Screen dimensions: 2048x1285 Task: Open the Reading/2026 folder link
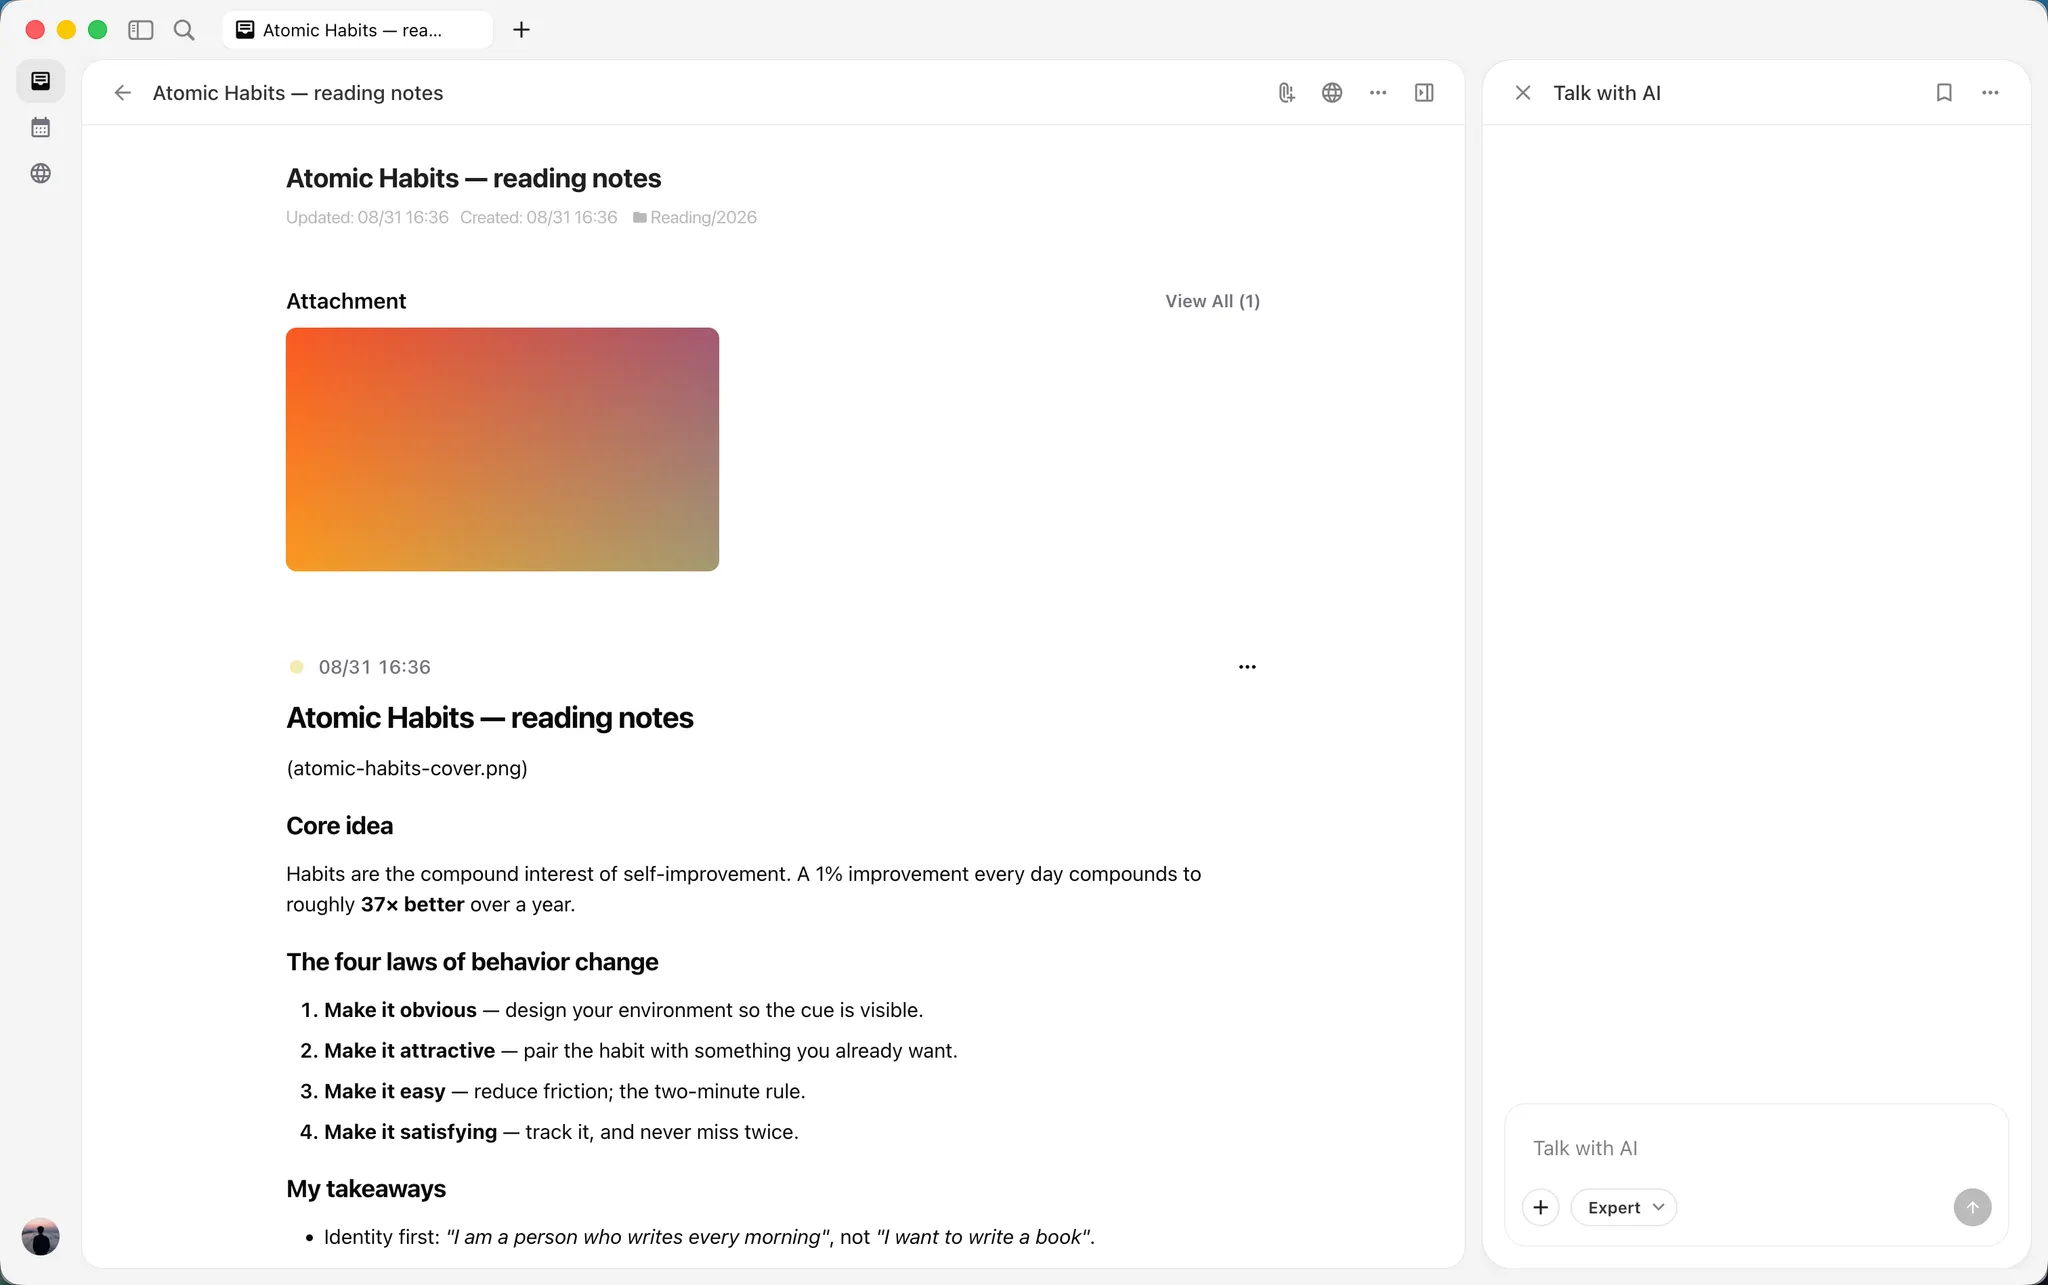pyautogui.click(x=695, y=217)
